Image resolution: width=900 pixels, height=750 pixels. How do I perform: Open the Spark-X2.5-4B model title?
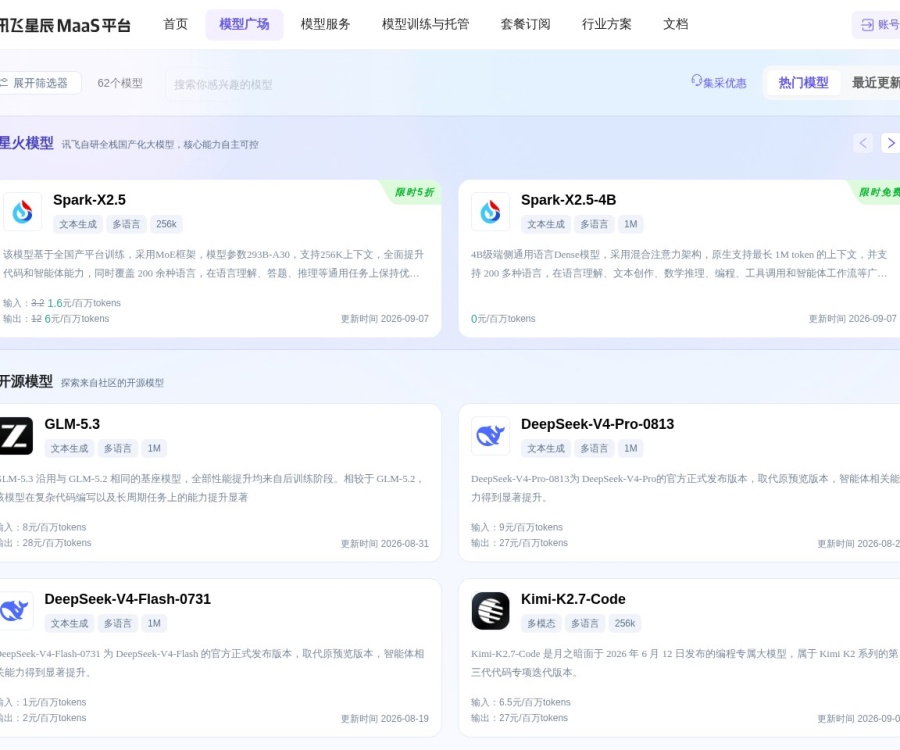point(568,200)
